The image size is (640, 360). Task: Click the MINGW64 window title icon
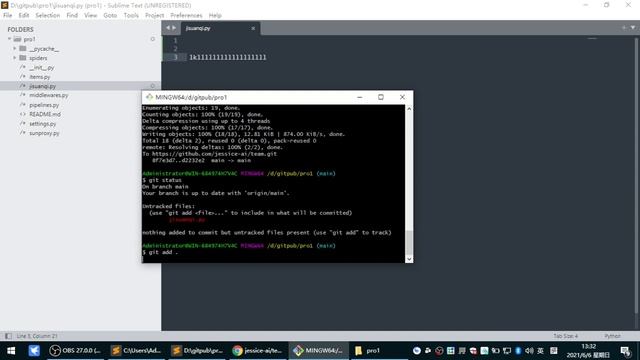pos(149,97)
